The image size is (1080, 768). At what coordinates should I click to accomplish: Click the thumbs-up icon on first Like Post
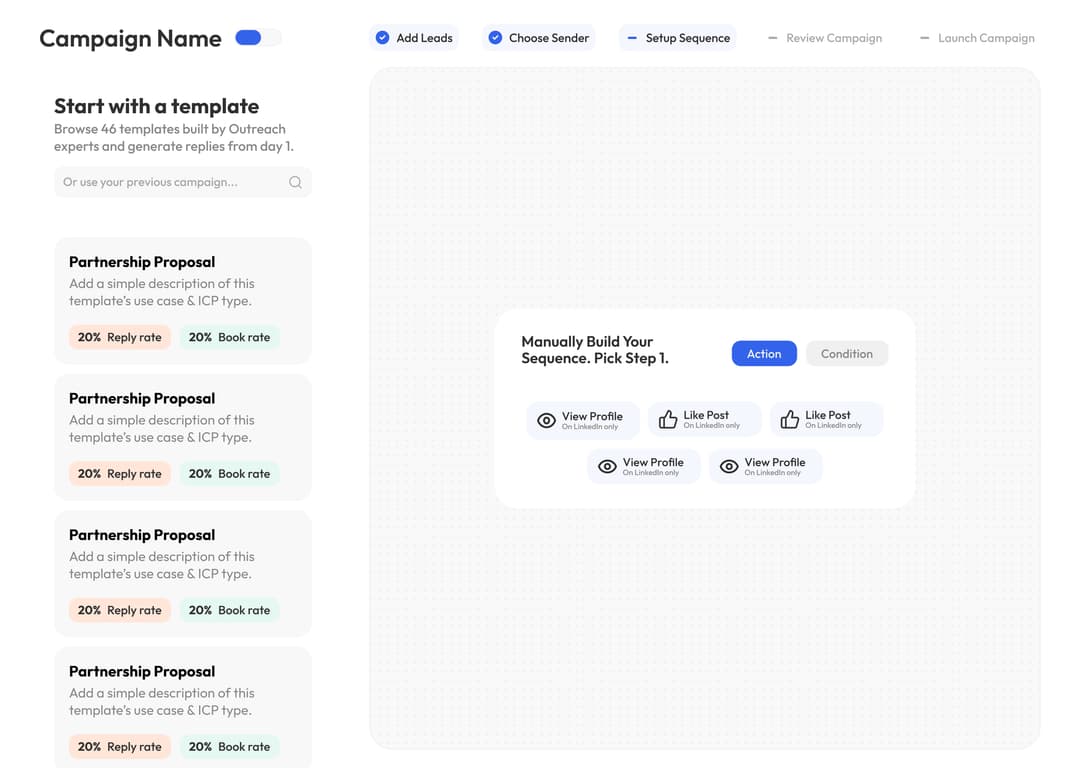pyautogui.click(x=668, y=420)
